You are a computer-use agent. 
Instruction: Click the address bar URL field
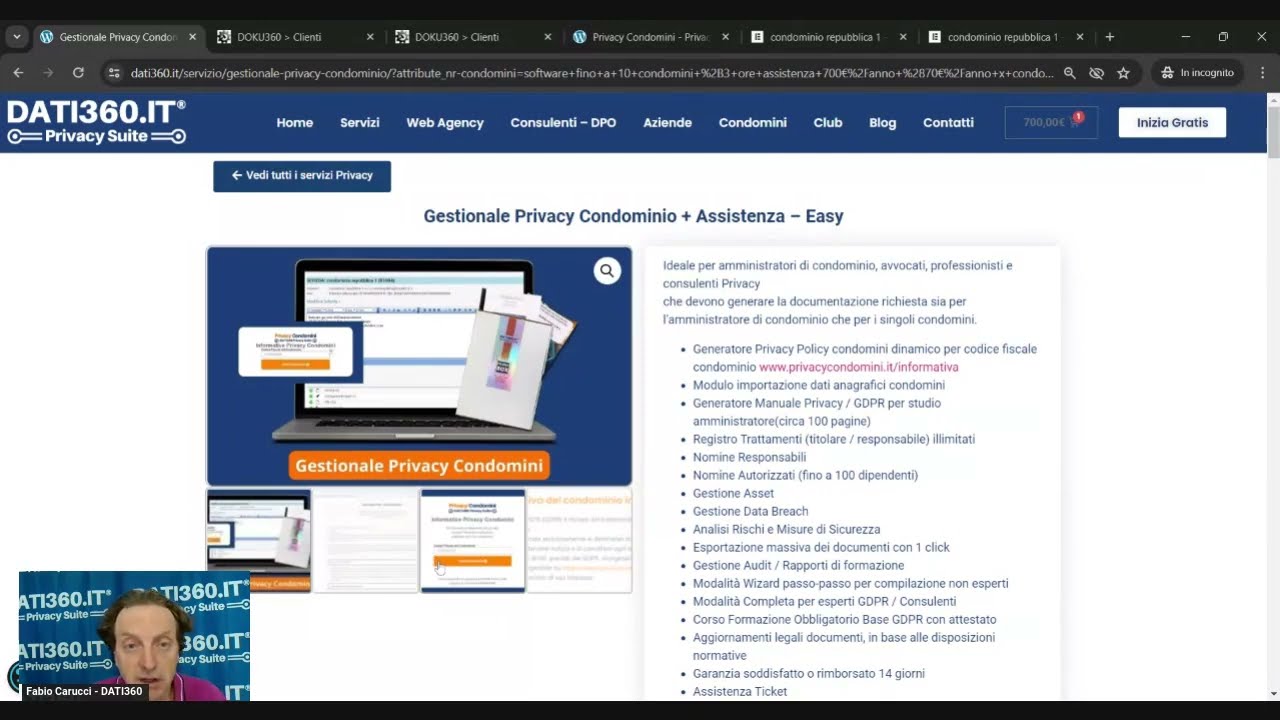pos(591,73)
